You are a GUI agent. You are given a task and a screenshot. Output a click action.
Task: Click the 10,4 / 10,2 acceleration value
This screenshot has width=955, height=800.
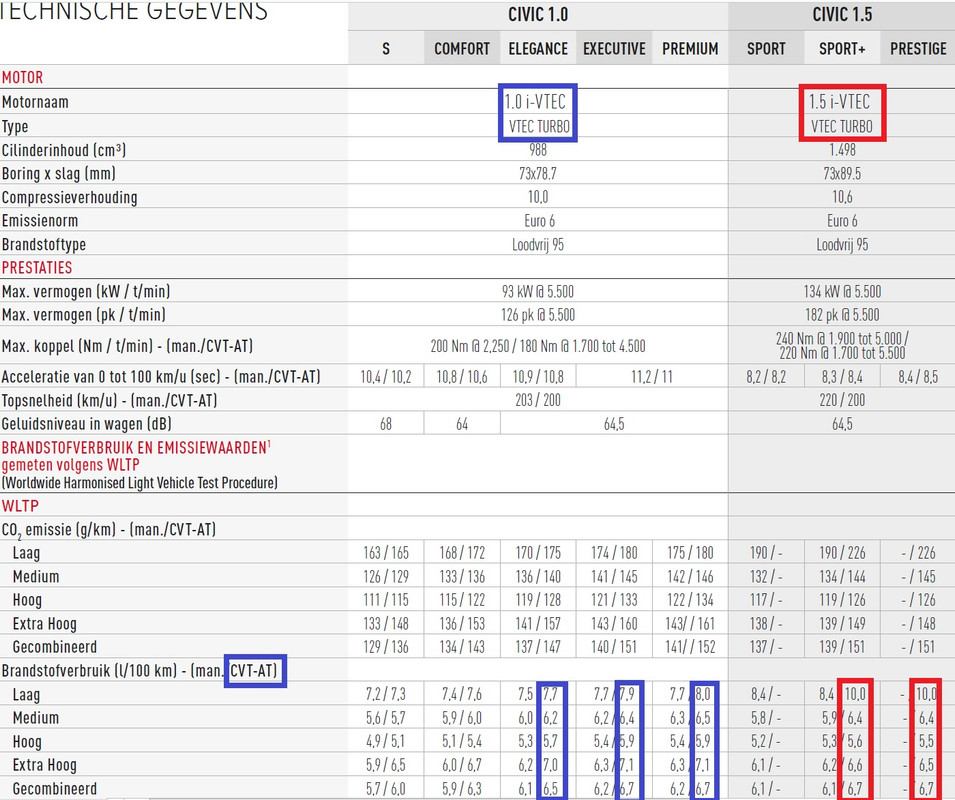[x=386, y=377]
